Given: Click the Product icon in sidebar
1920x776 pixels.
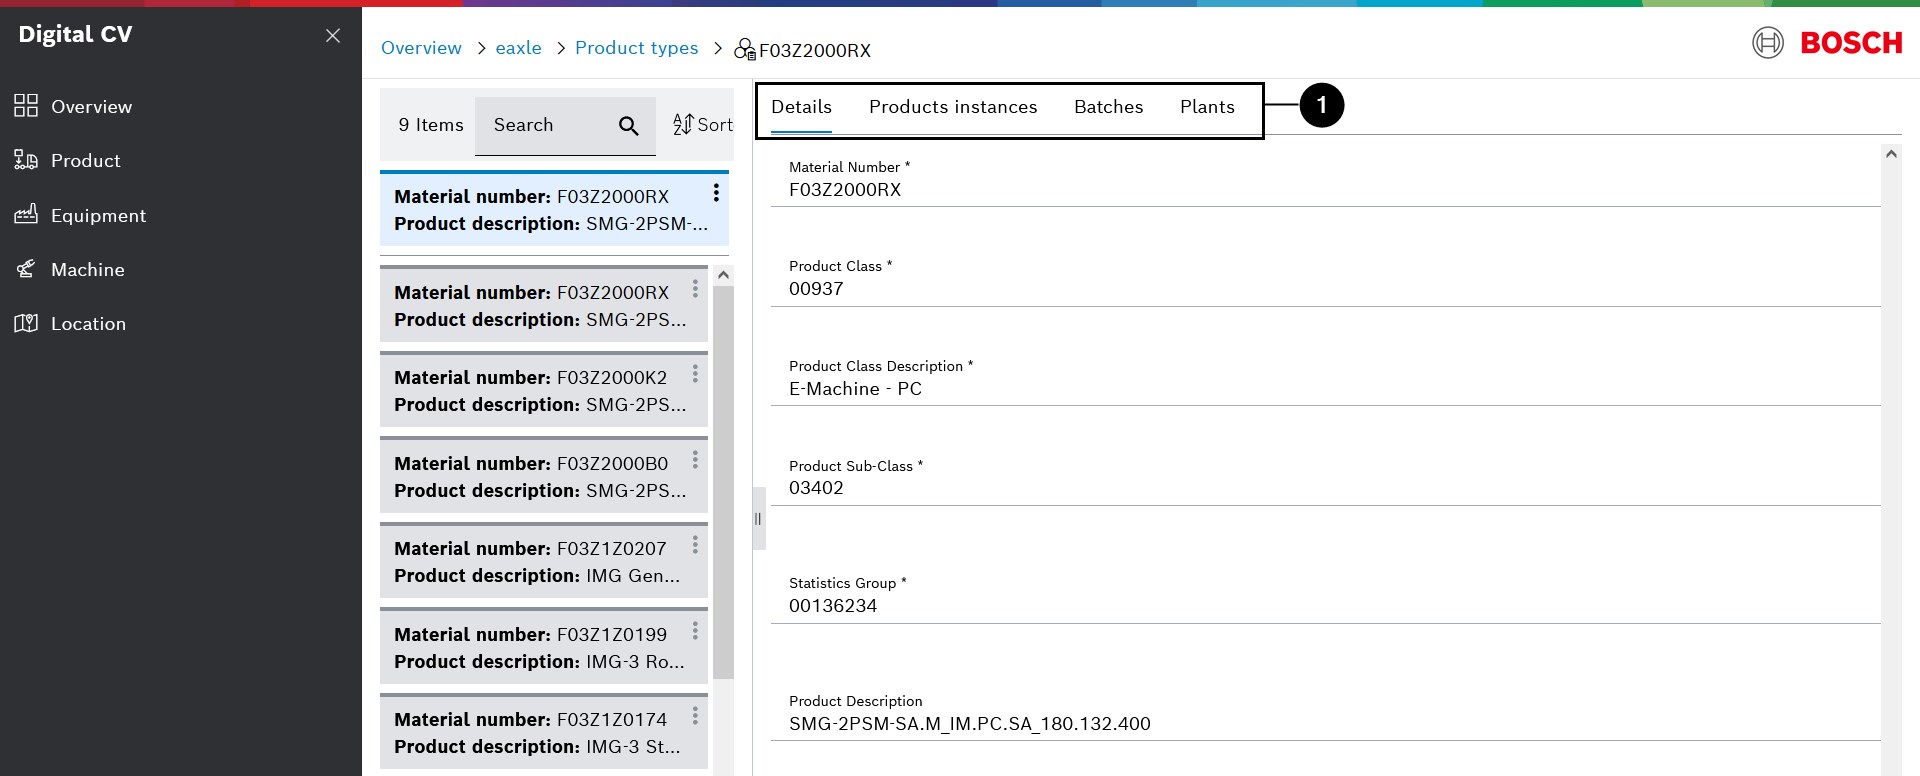Looking at the screenshot, I should [26, 160].
